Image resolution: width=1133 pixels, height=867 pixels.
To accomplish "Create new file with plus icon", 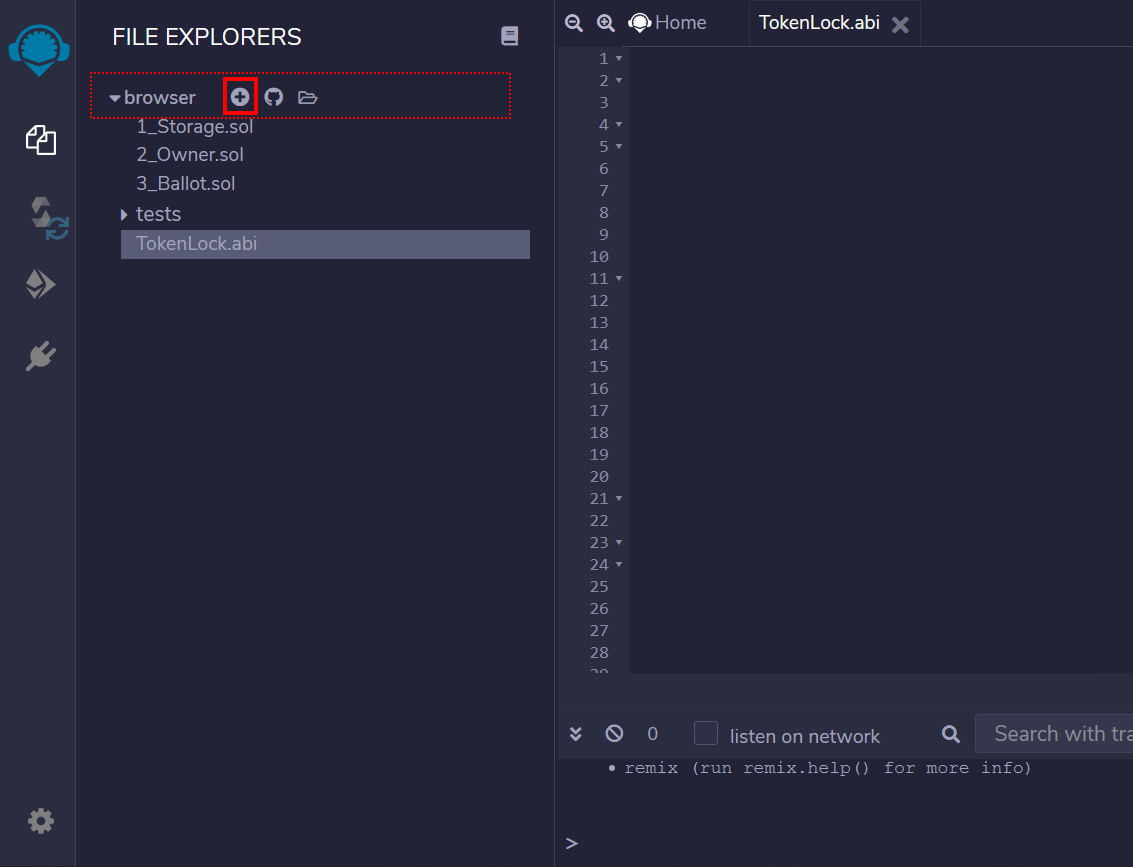I will coord(240,96).
